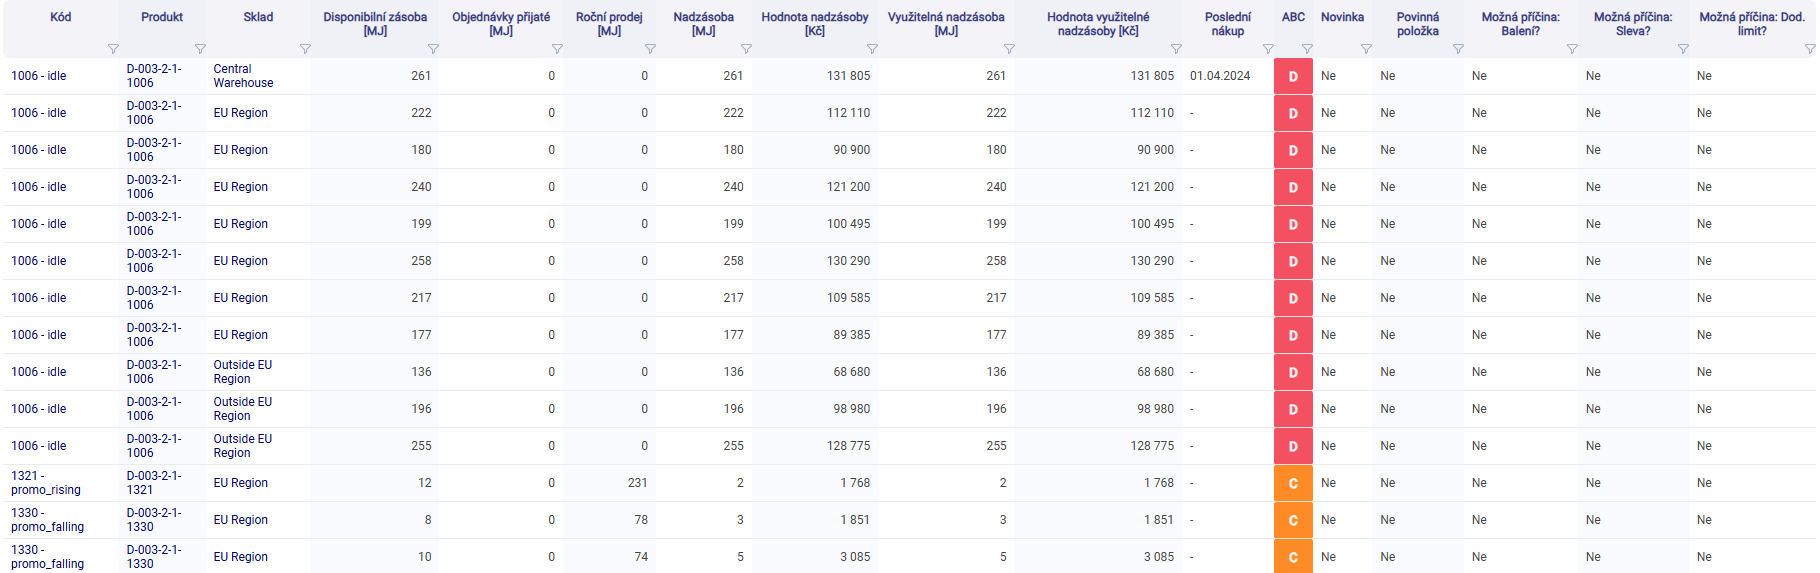Select the Central Warehouse cell

point(243,76)
